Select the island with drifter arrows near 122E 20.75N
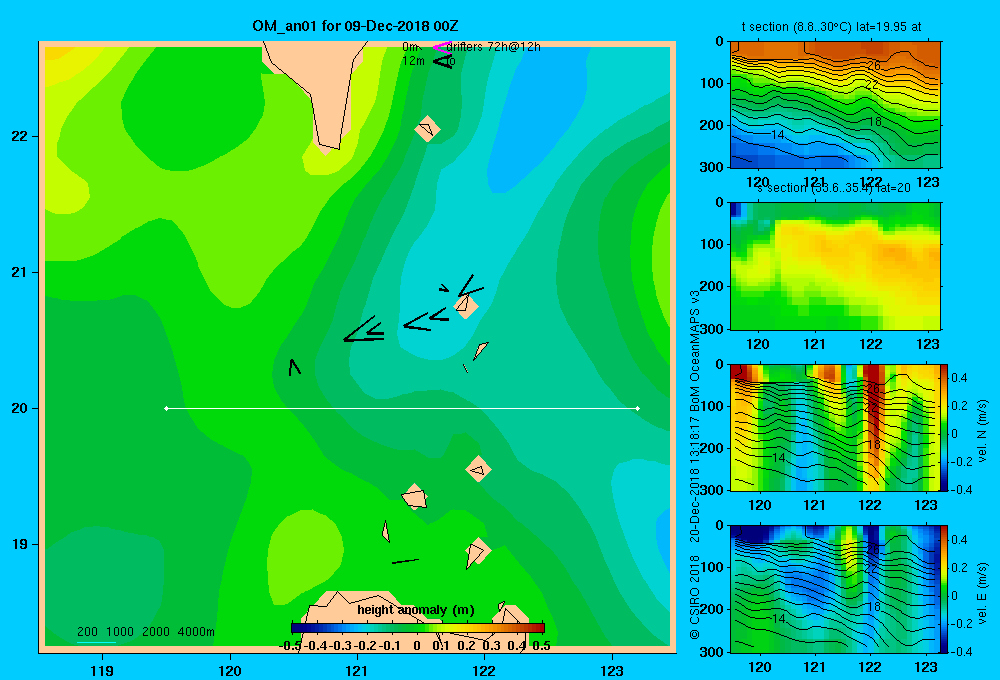 (x=466, y=306)
